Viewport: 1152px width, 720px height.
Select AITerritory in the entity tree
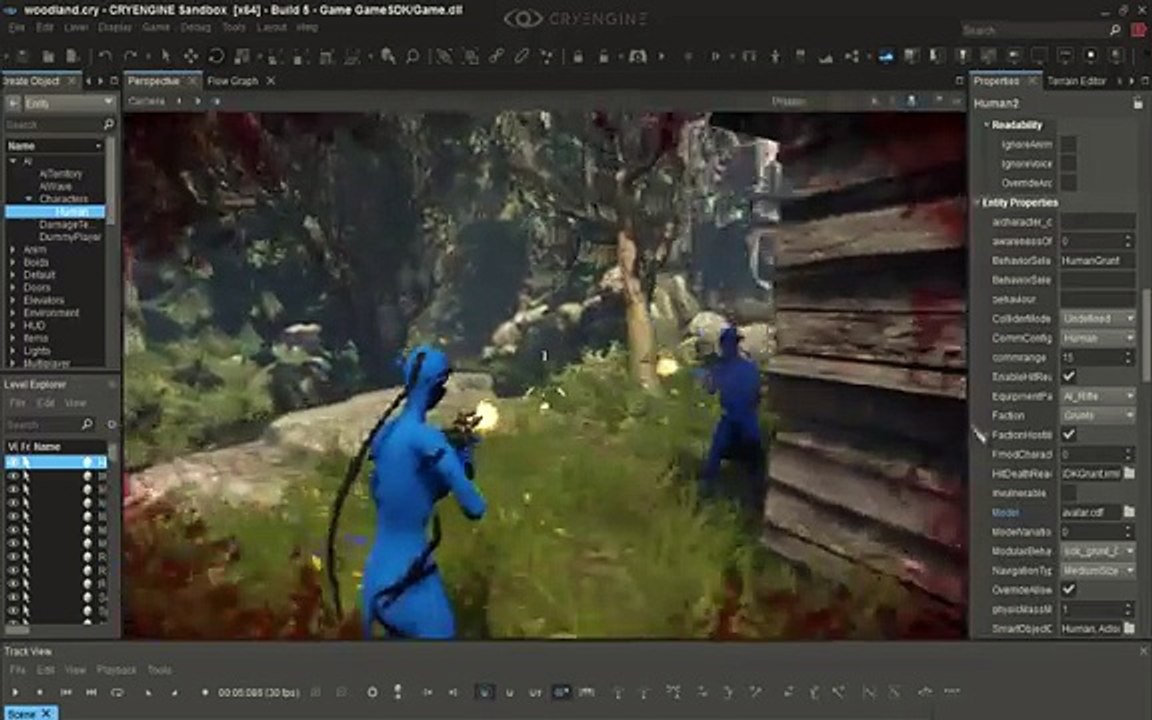pos(61,173)
